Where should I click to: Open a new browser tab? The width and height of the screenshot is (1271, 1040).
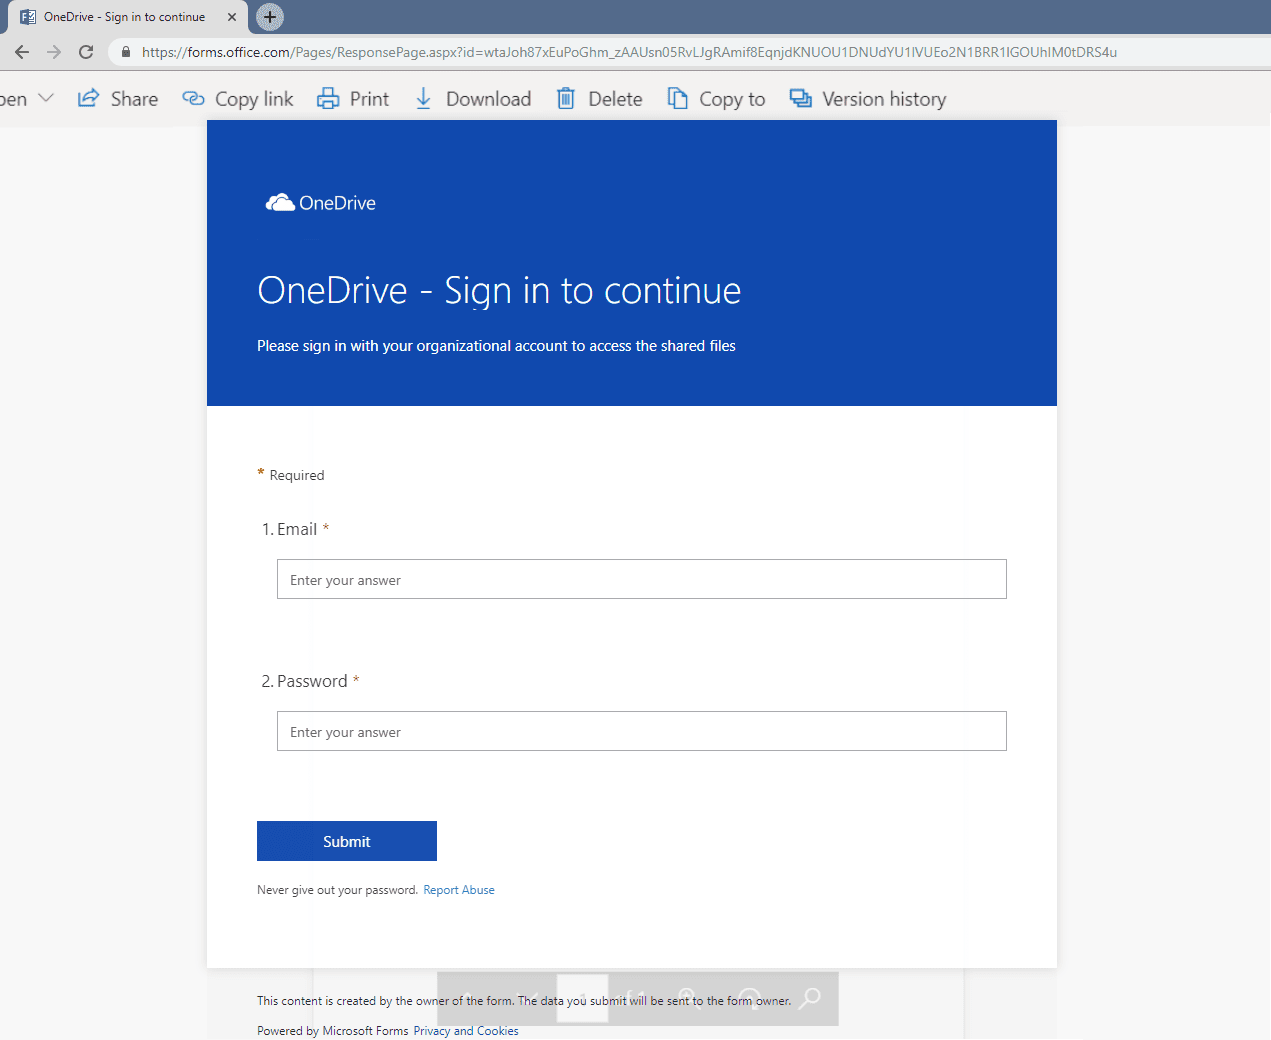point(270,17)
